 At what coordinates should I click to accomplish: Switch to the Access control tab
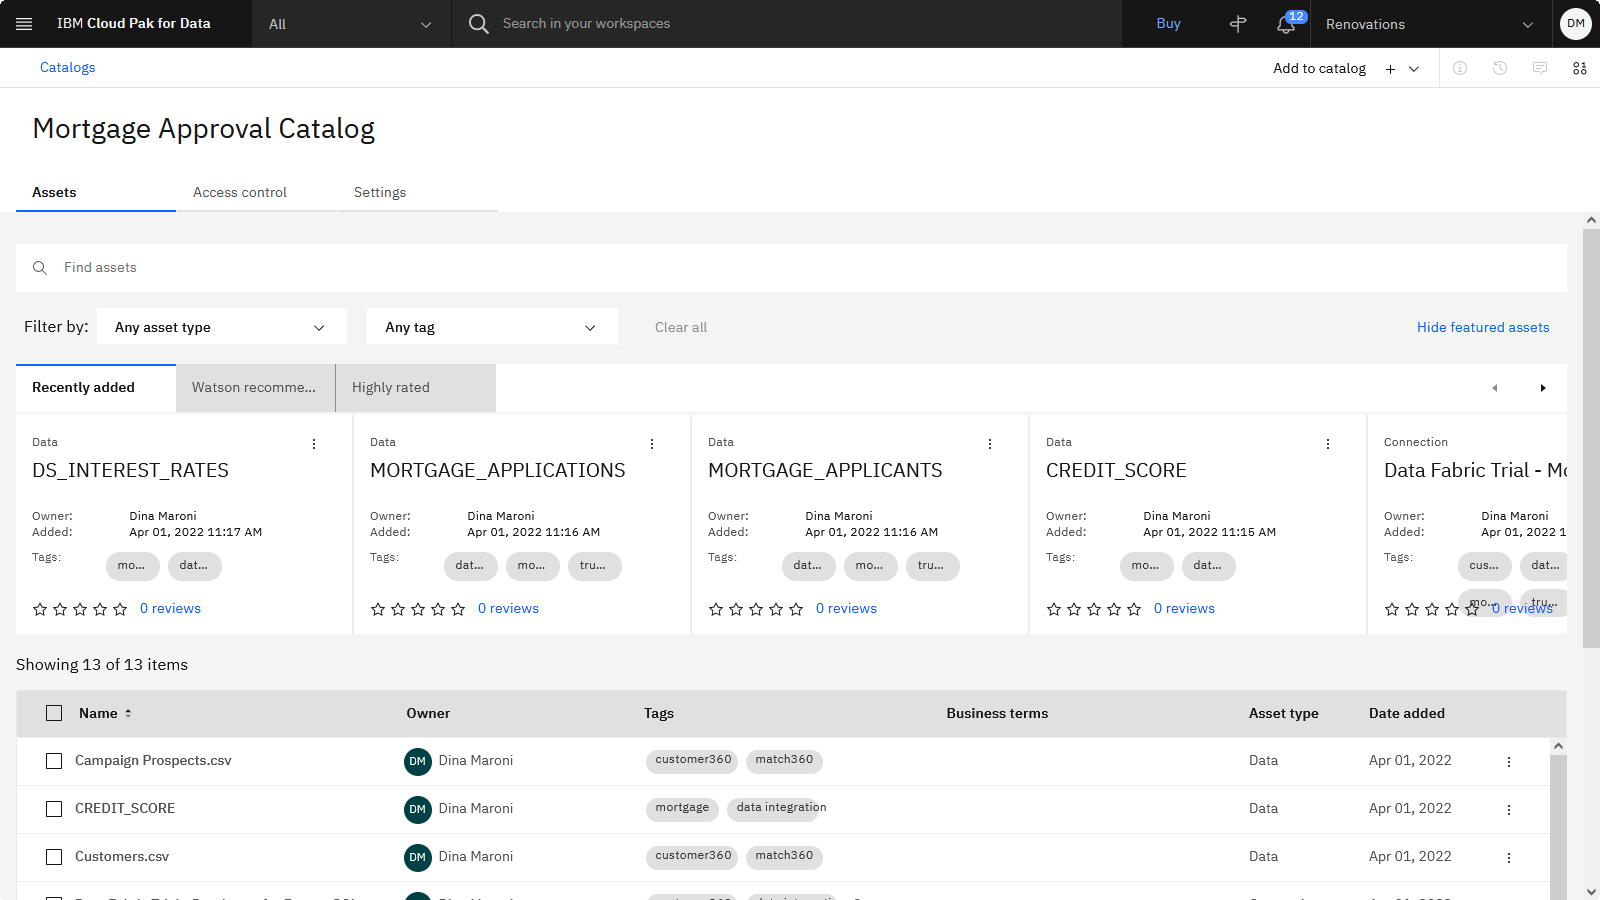click(x=256, y=192)
